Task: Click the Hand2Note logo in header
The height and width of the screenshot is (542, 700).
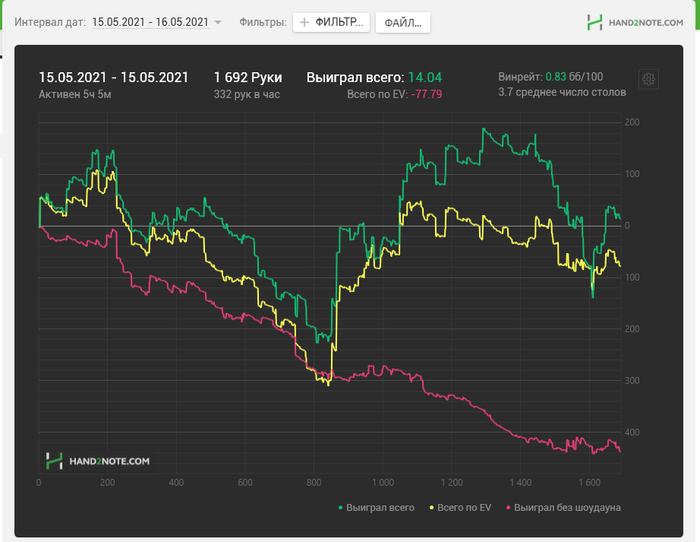Action: (x=635, y=22)
